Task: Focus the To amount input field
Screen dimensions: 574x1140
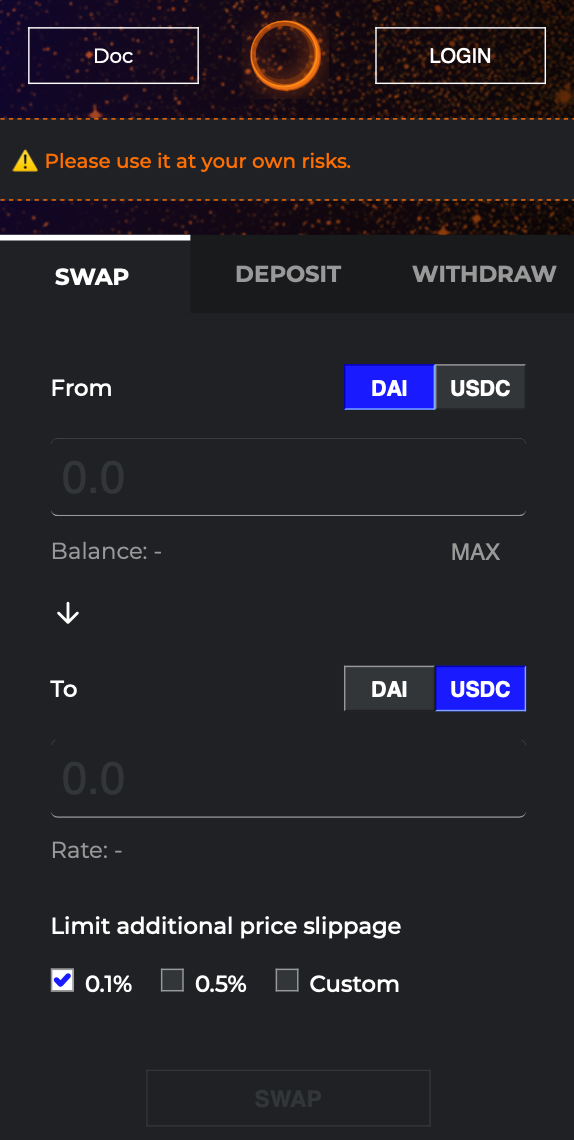Action: (288, 779)
